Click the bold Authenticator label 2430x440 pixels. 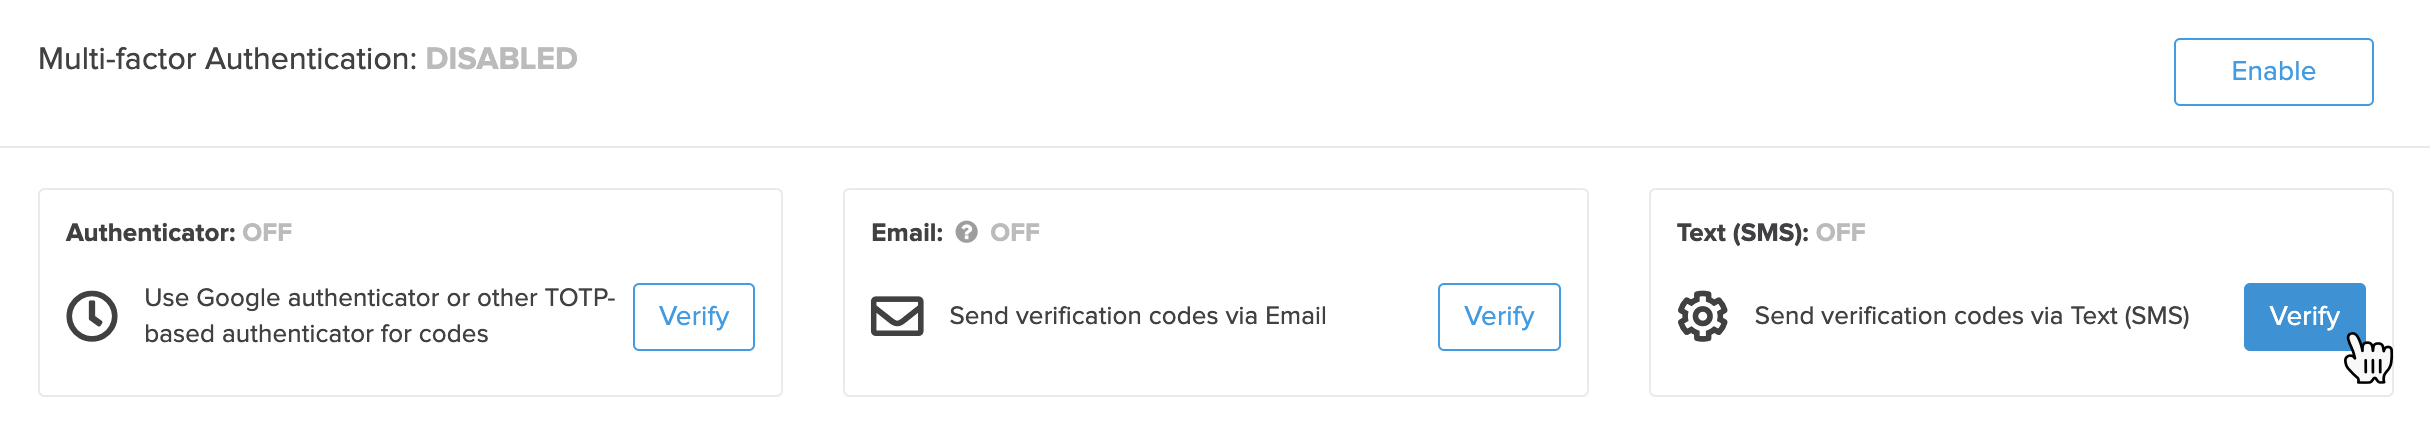tap(150, 233)
